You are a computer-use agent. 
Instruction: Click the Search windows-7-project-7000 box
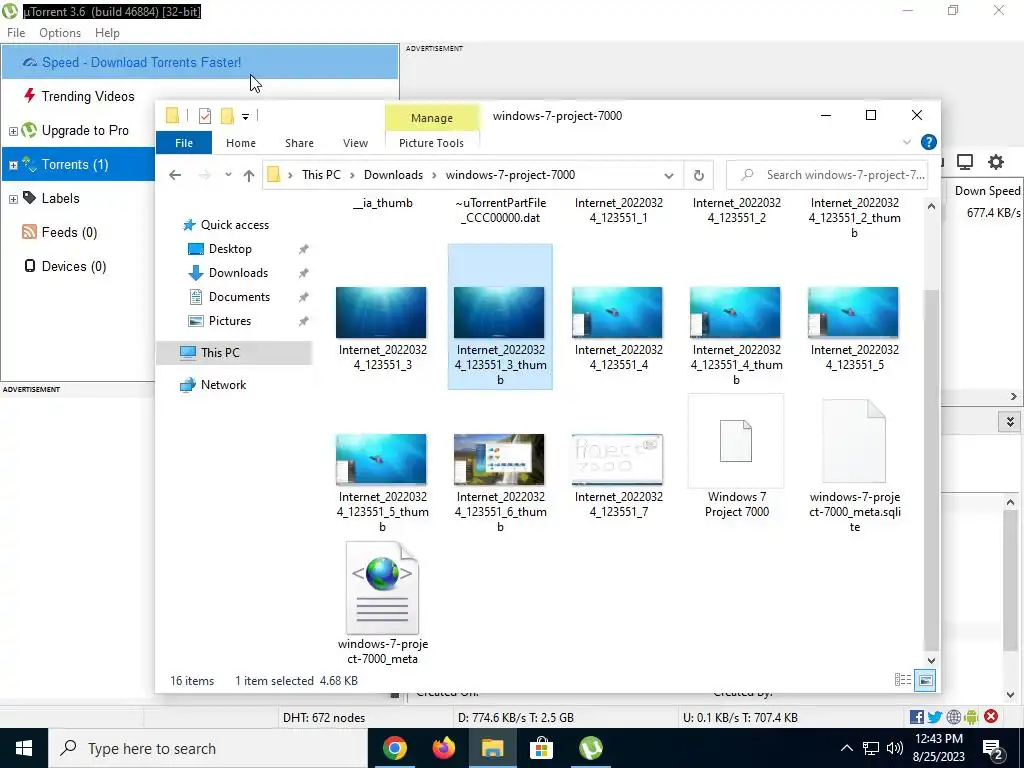(x=827, y=175)
